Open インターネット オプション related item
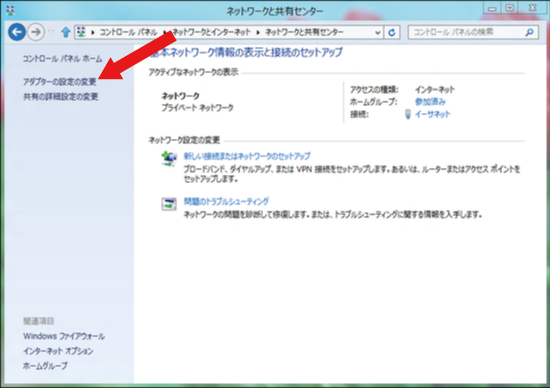550x388 pixels. (x=58, y=351)
